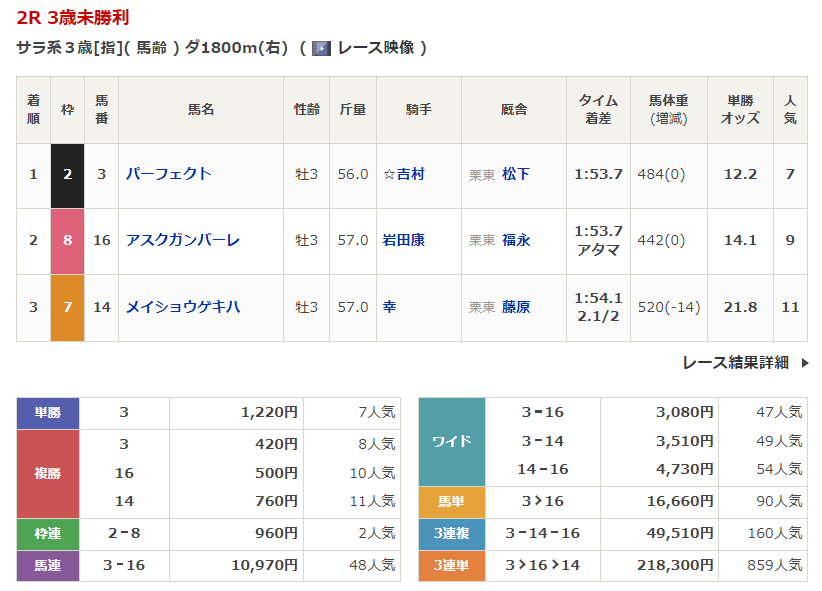The width and height of the screenshot is (822, 591).
Task: Open horse パーフェクト profile link
Action: tap(168, 174)
